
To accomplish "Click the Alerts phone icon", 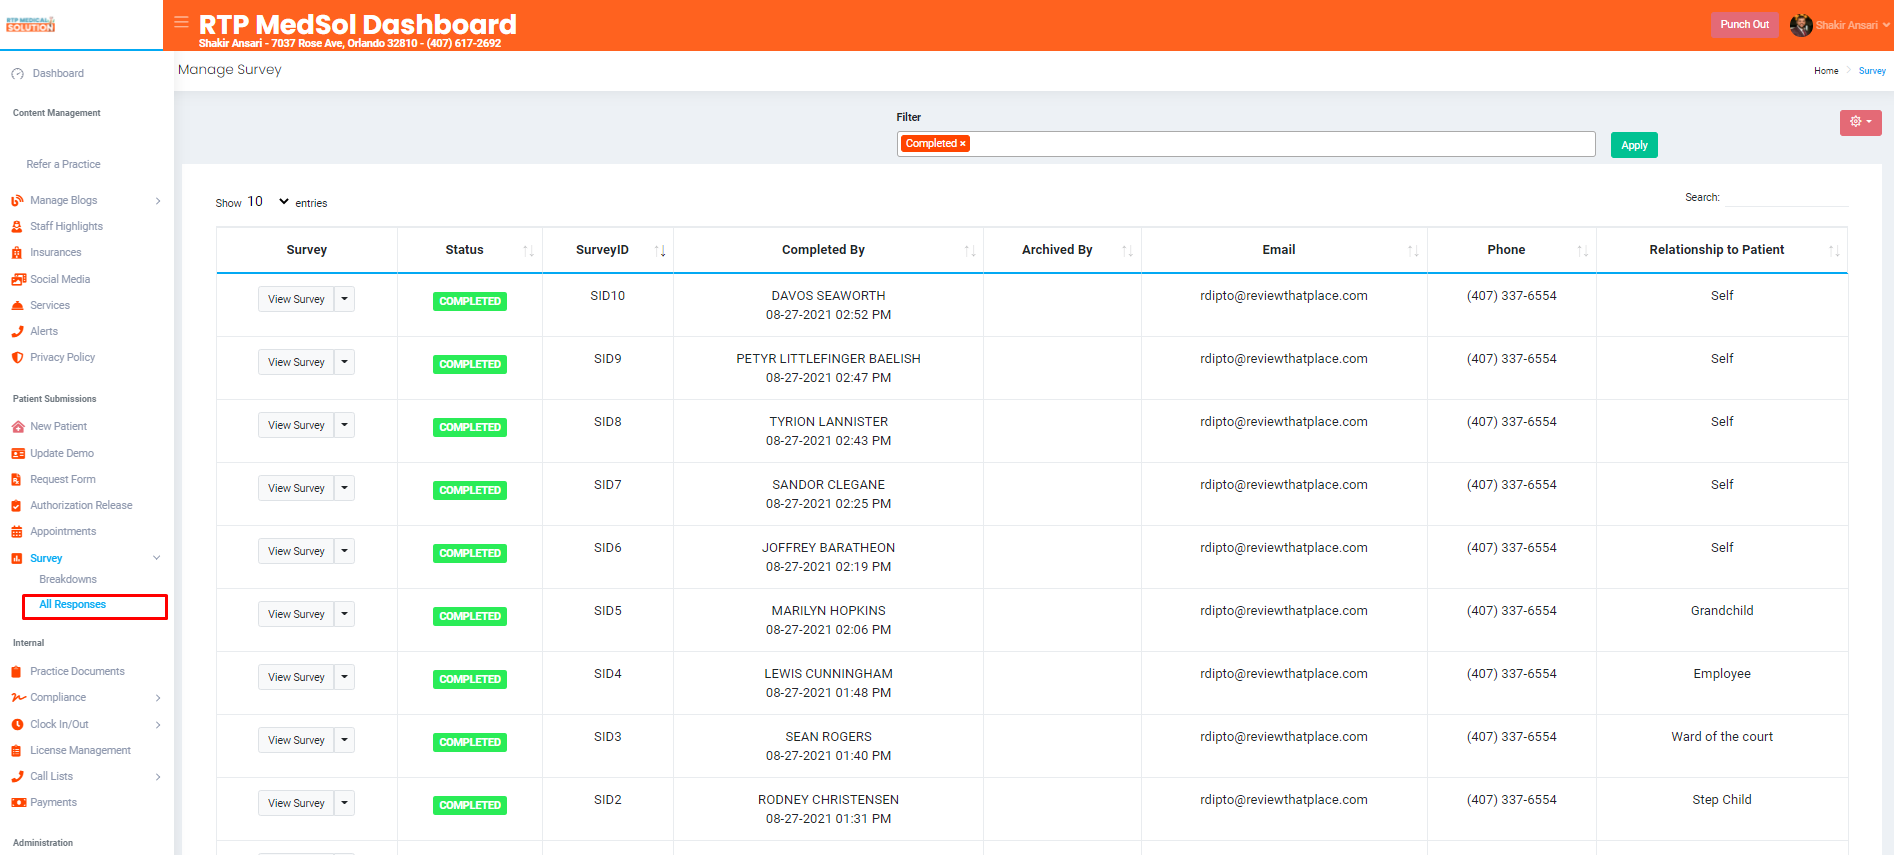I will pyautogui.click(x=17, y=332).
